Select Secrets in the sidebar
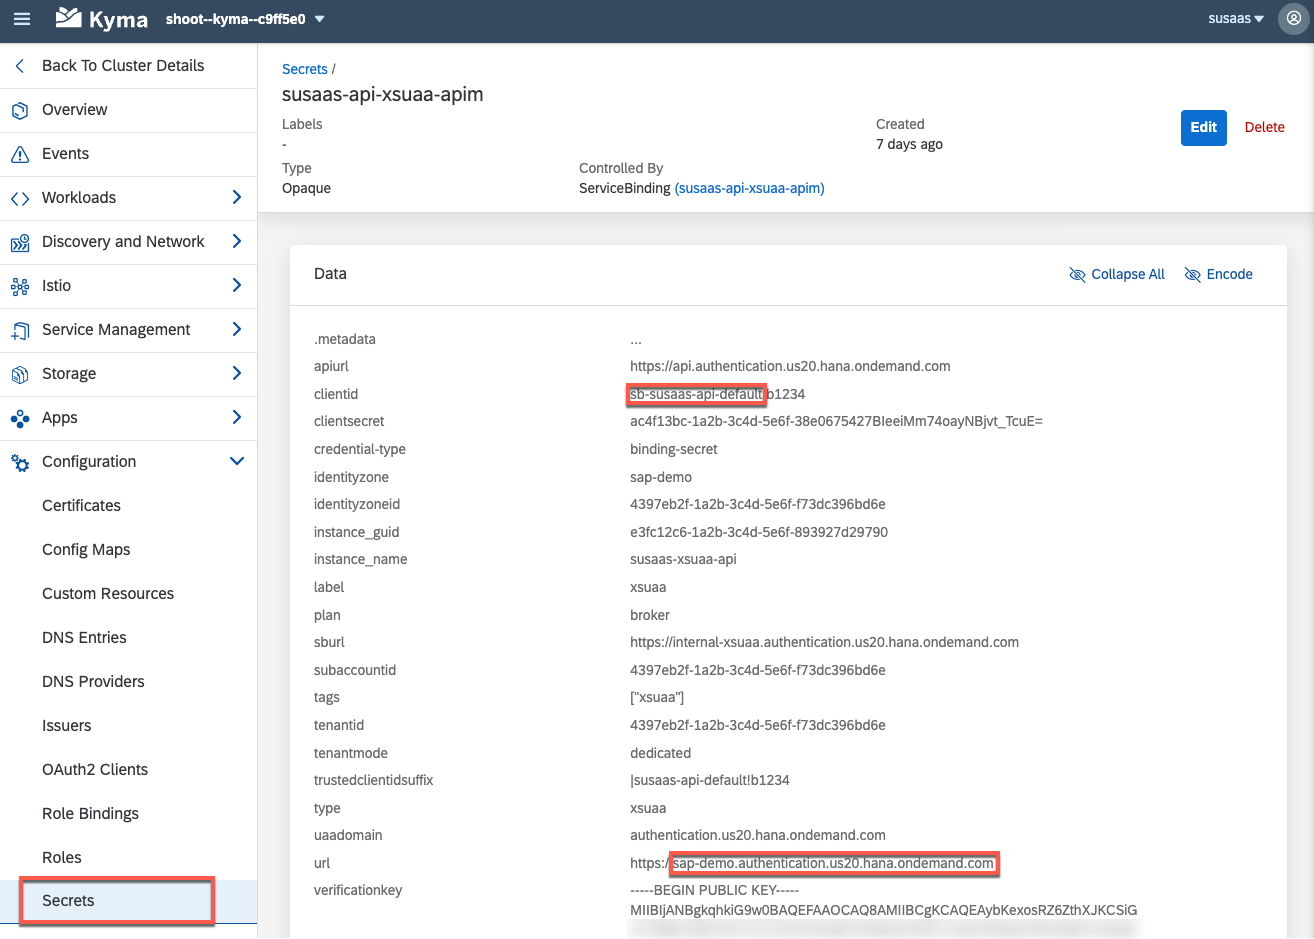Image resolution: width=1314 pixels, height=939 pixels. tap(128, 901)
